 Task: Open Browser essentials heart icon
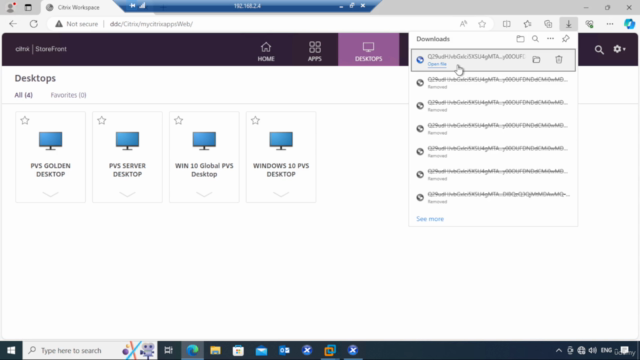[x=589, y=24]
